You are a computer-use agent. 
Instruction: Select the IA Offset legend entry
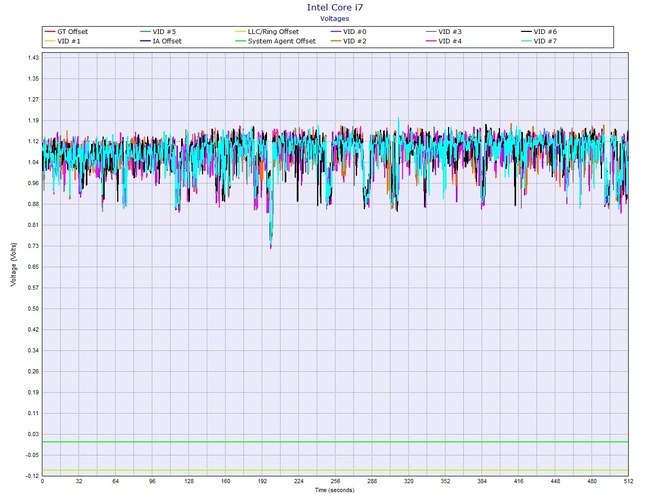pos(161,41)
